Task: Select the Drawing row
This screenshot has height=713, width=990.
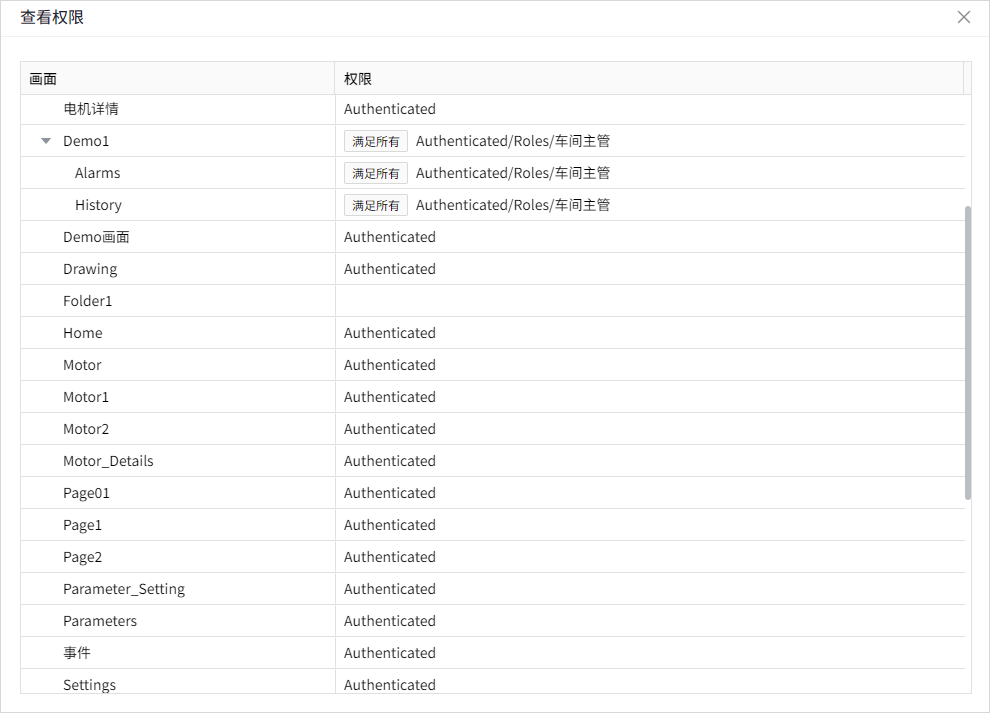Action: point(90,269)
